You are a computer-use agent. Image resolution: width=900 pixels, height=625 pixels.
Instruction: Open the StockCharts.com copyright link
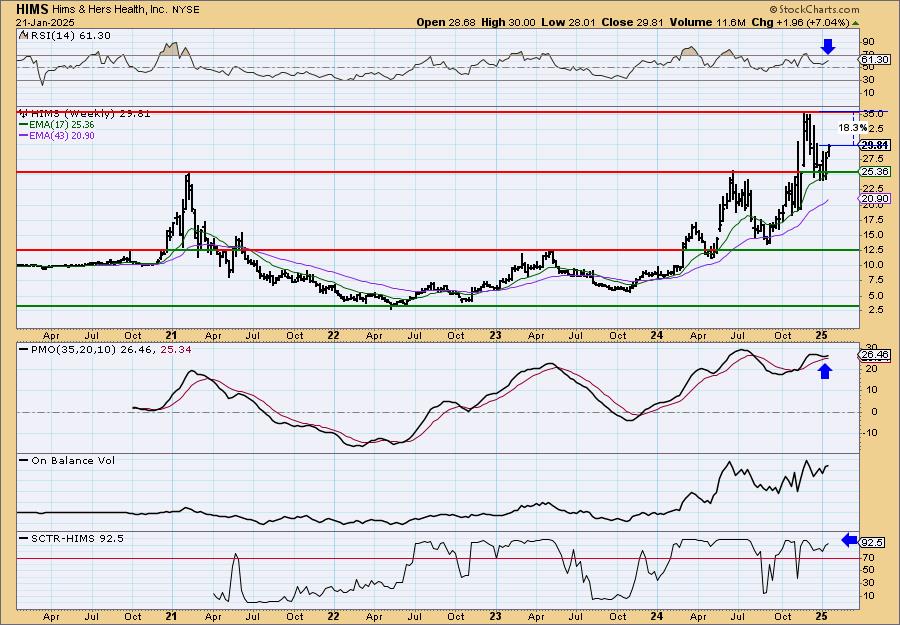(814, 9)
